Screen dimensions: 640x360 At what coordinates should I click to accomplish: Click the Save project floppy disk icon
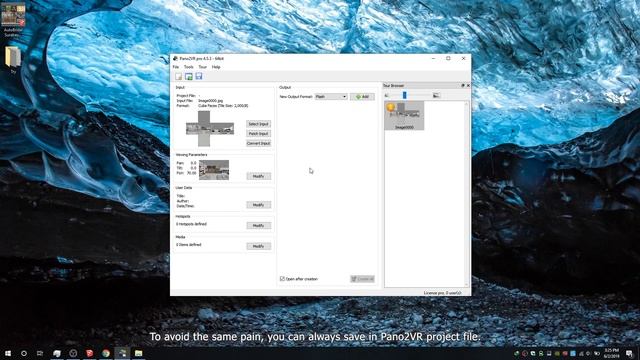pos(199,76)
